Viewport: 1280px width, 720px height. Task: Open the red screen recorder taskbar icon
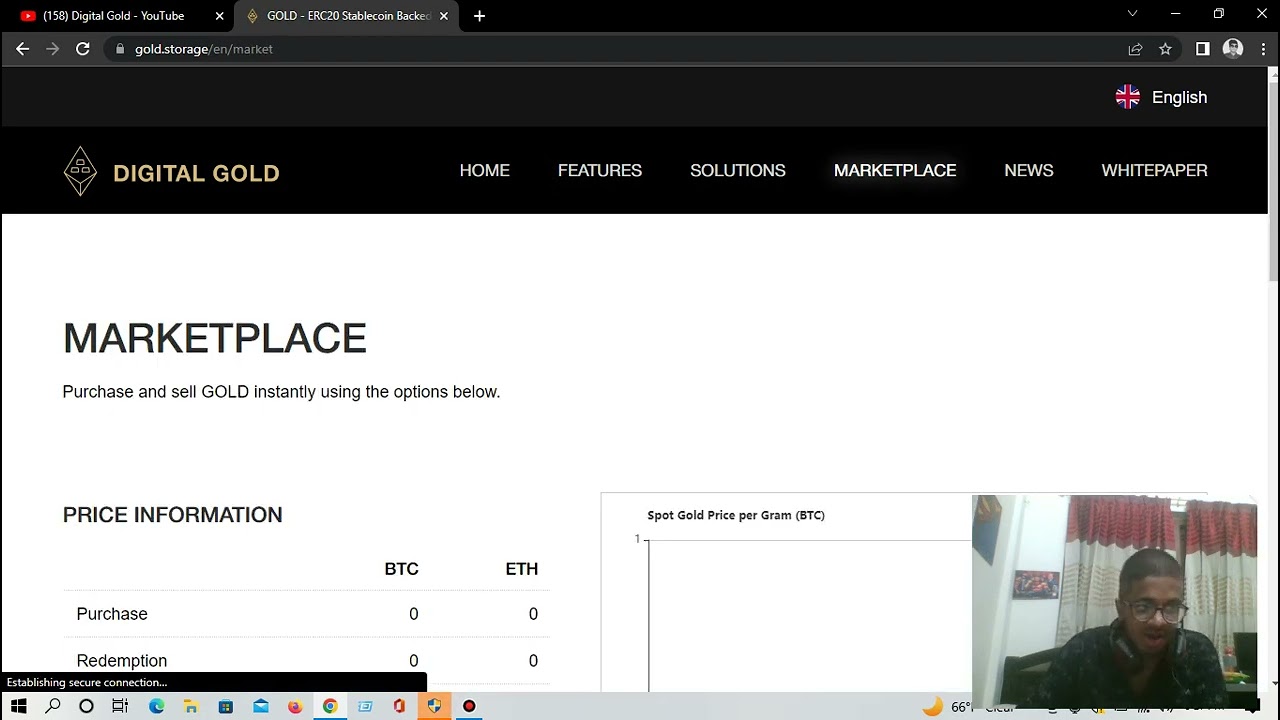click(x=469, y=706)
